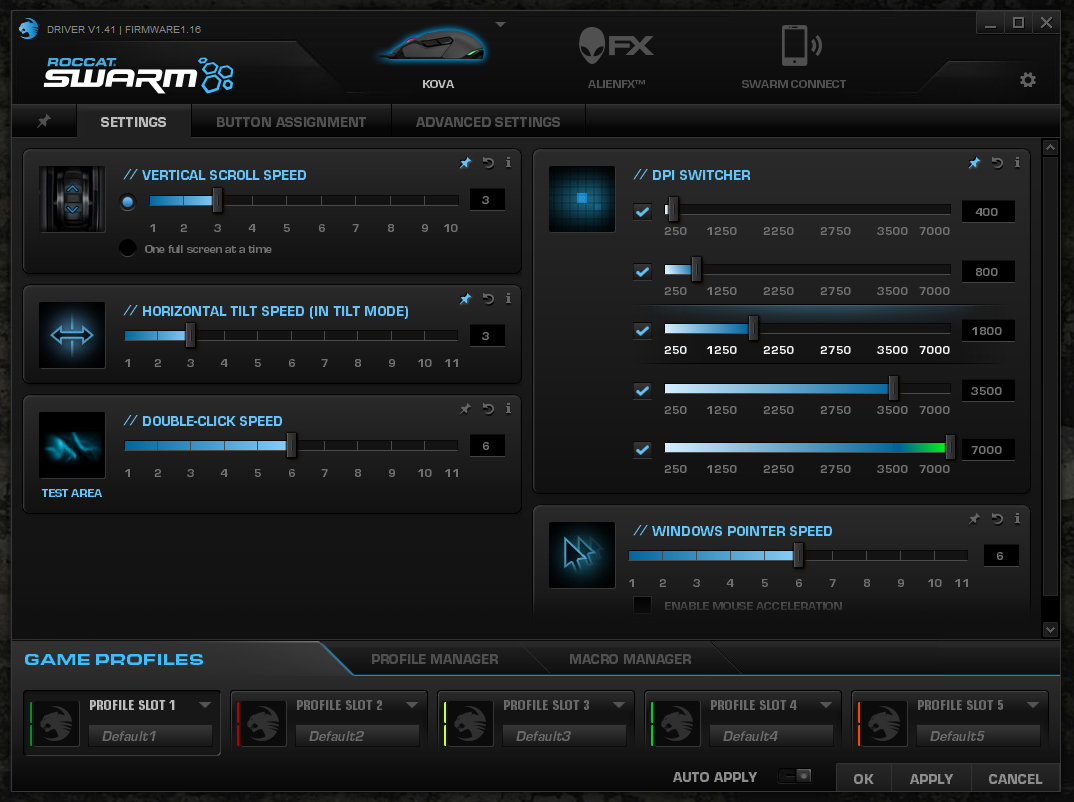
Task: Click the pinned settings tab icon
Action: coord(44,121)
